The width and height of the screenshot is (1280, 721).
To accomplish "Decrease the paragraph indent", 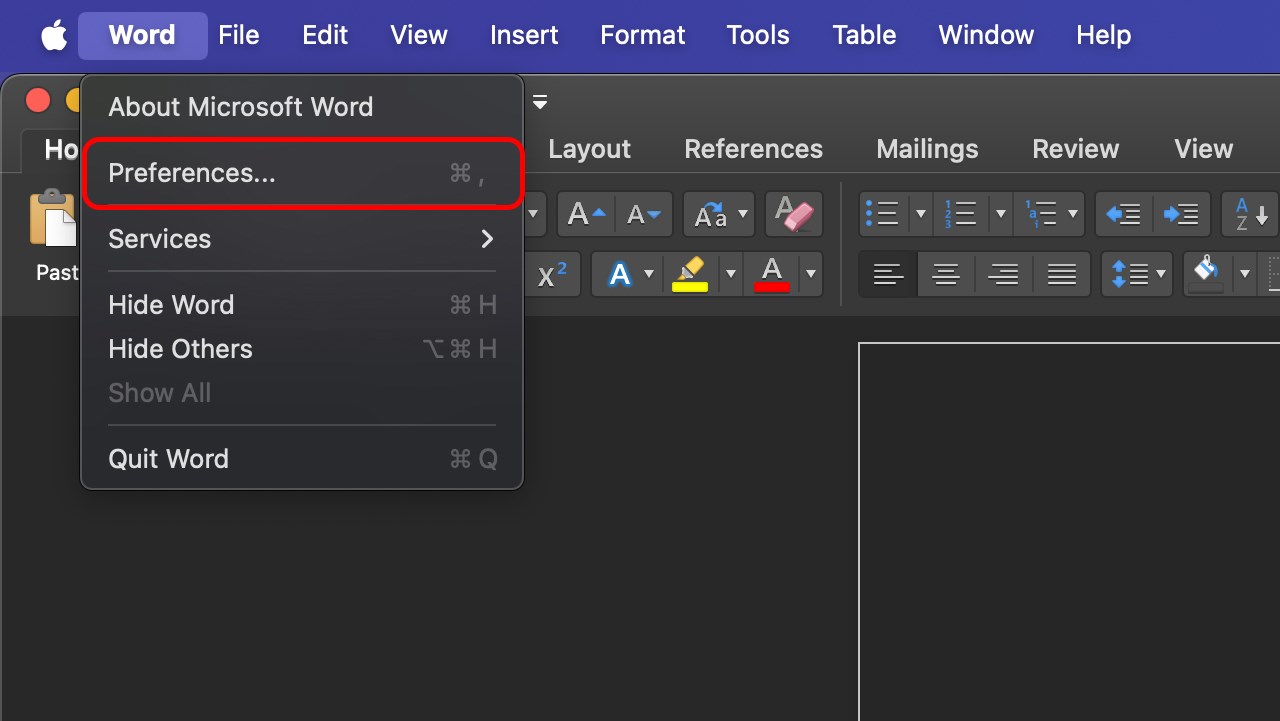I will pos(1124,214).
